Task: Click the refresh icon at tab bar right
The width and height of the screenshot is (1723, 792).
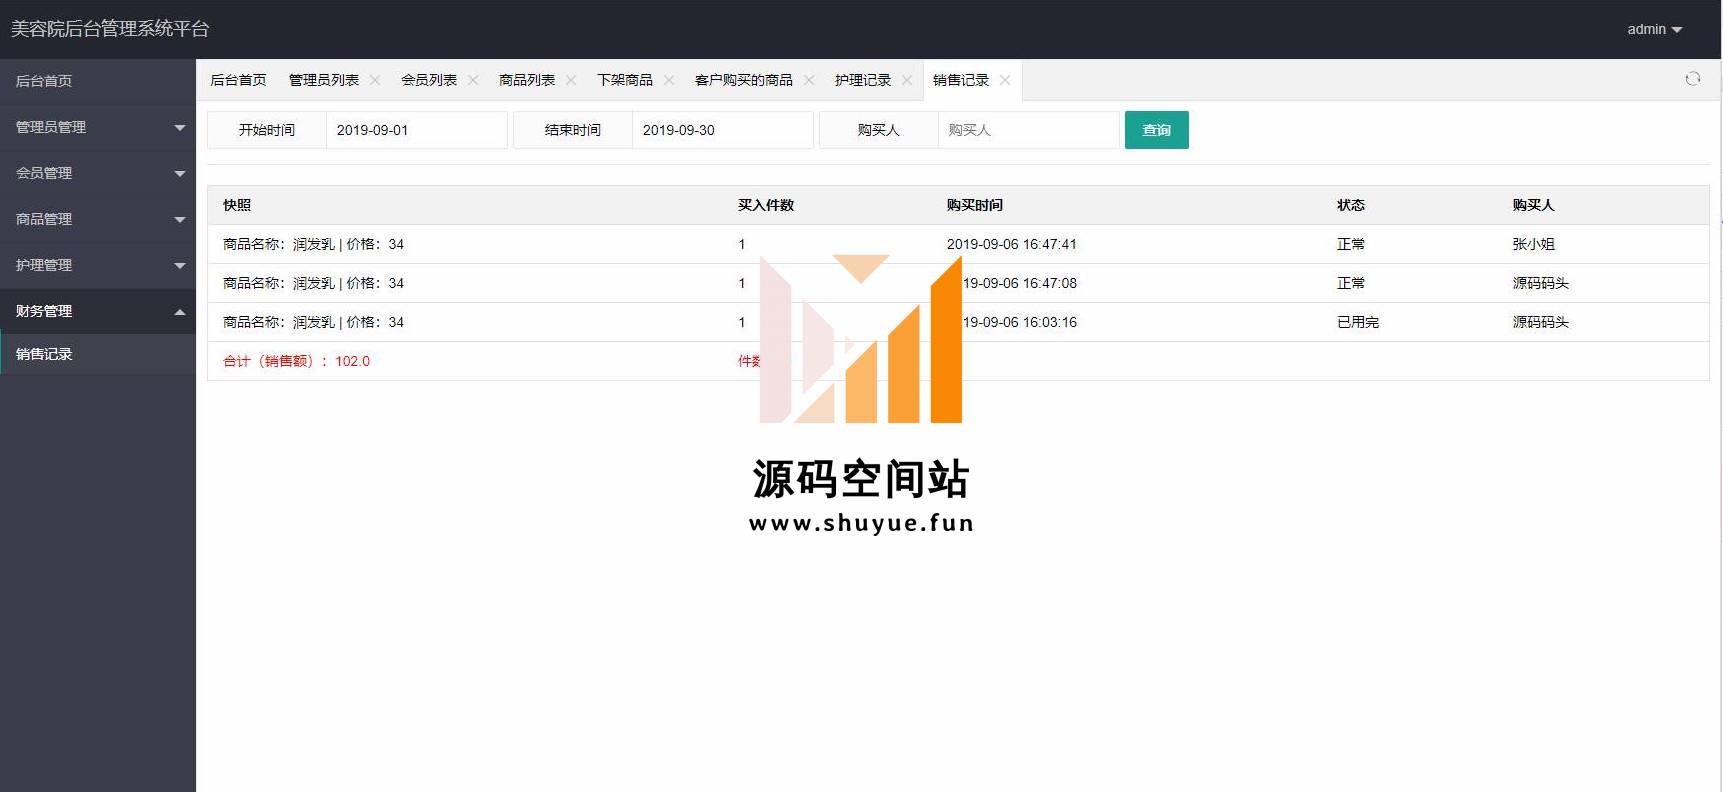Action: tap(1692, 79)
